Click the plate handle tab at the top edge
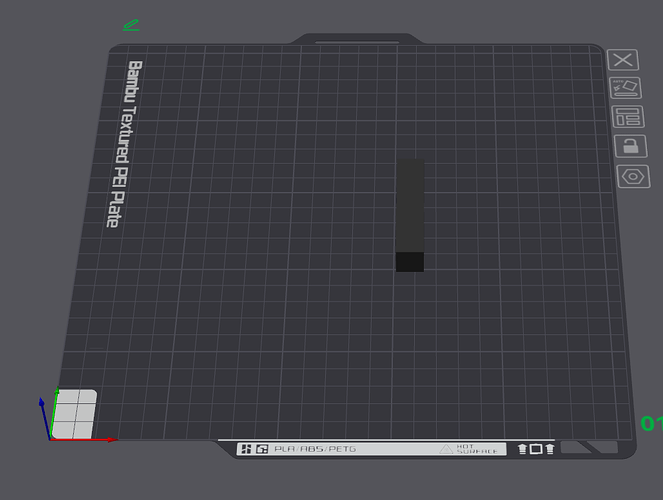 coord(354,39)
